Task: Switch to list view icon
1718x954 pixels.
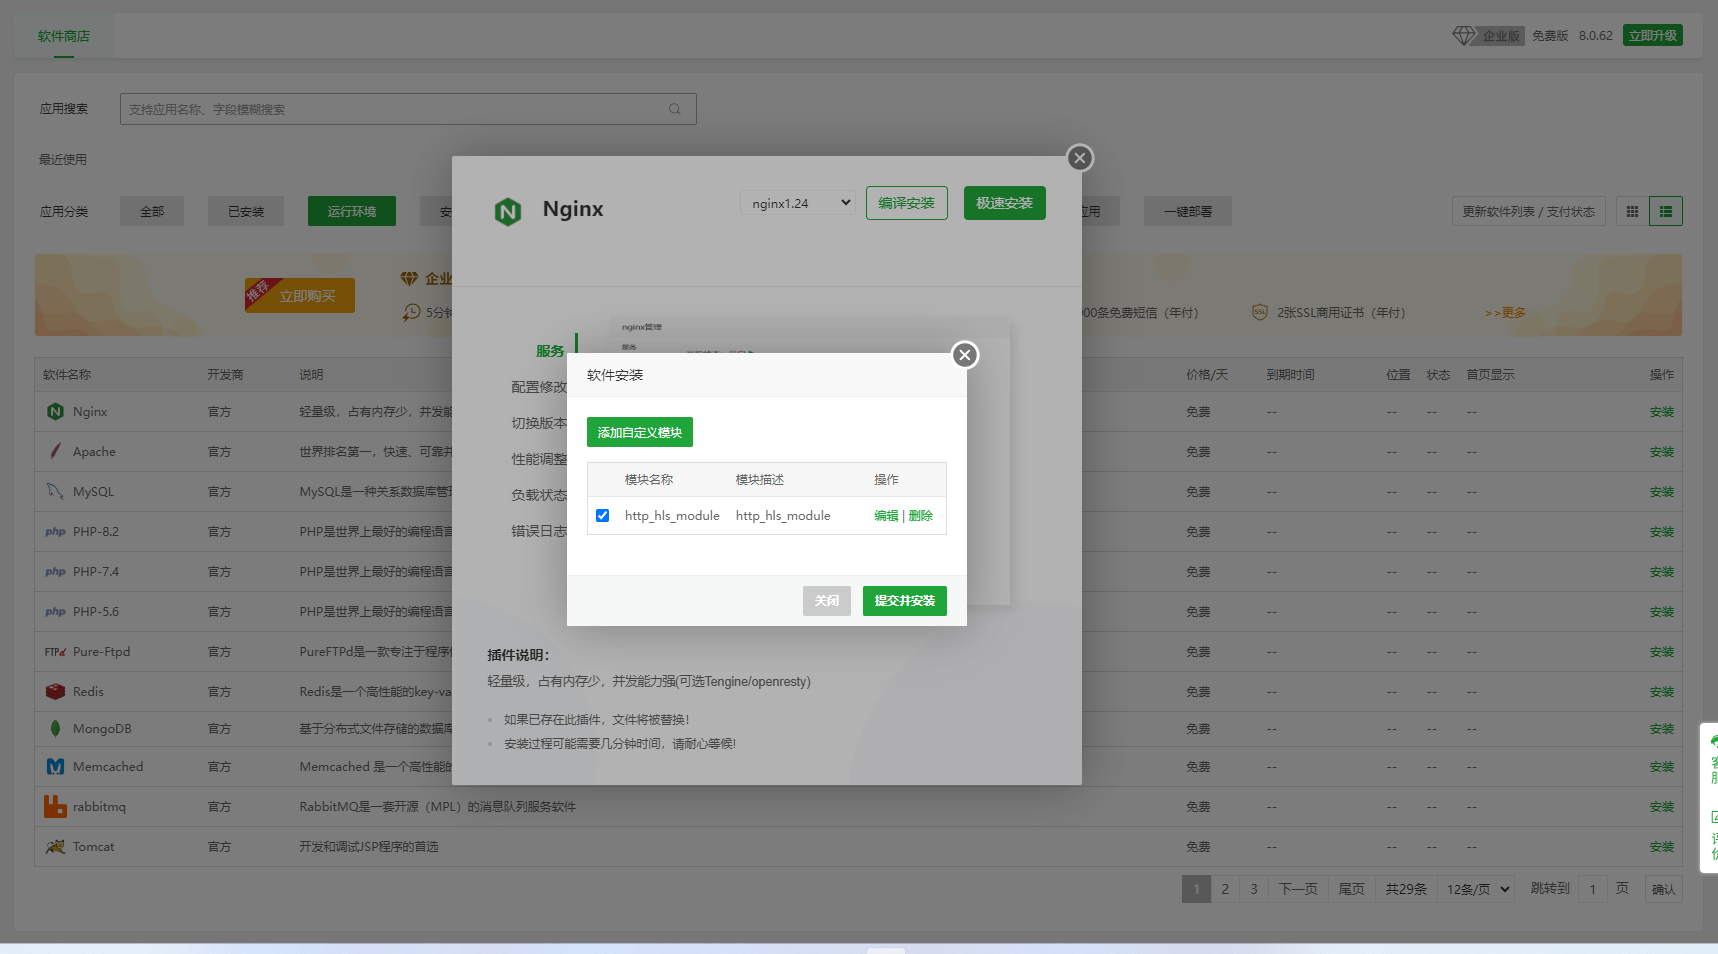Action: pyautogui.click(x=1665, y=211)
